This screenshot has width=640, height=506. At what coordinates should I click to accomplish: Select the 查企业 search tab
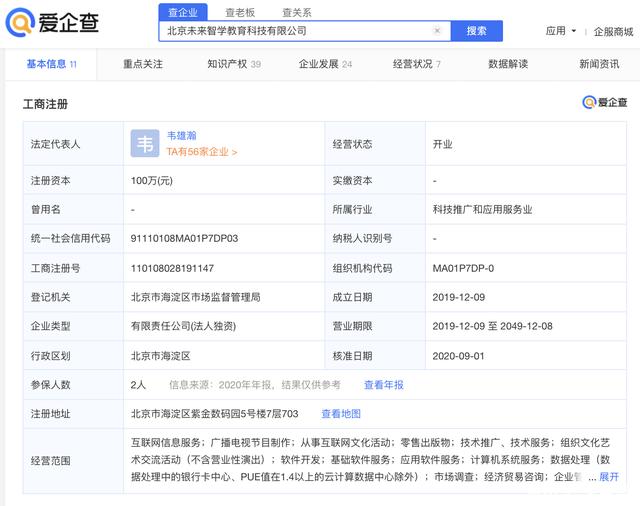[183, 12]
